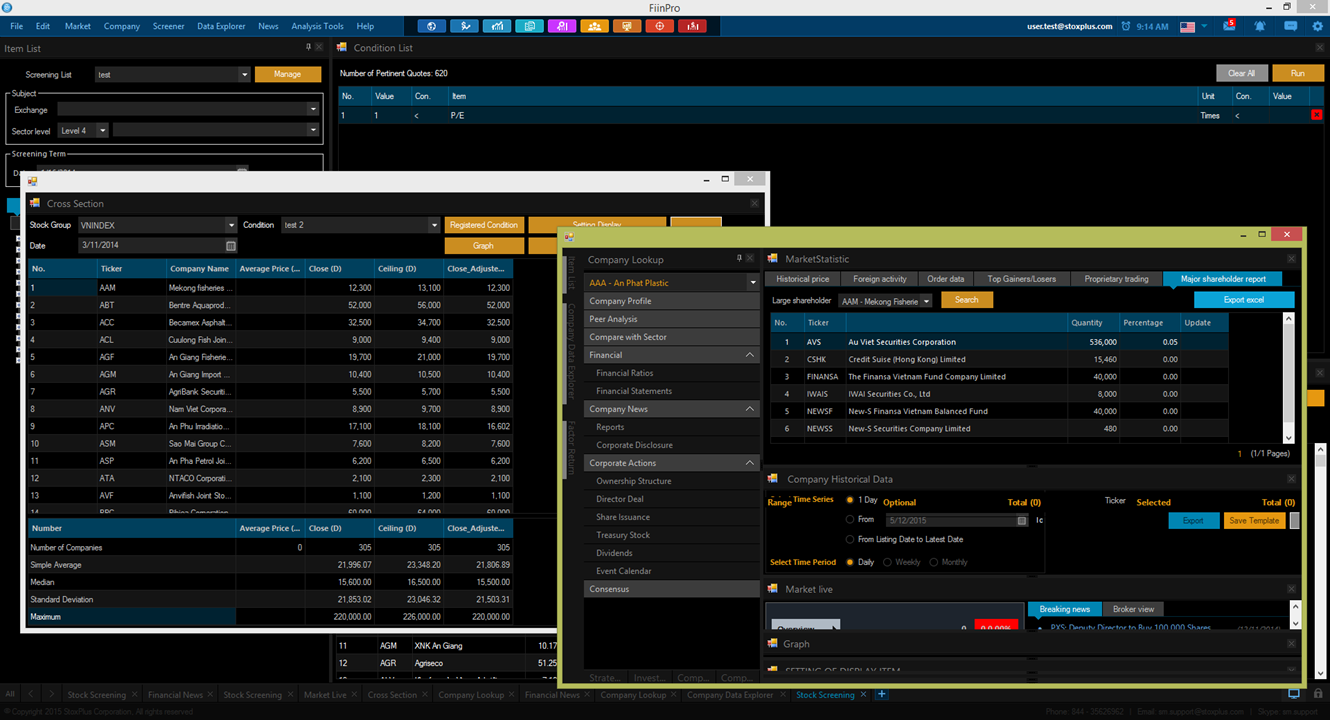Click the teal newspaper toolbar icon
1330x720 pixels.
coord(529,26)
